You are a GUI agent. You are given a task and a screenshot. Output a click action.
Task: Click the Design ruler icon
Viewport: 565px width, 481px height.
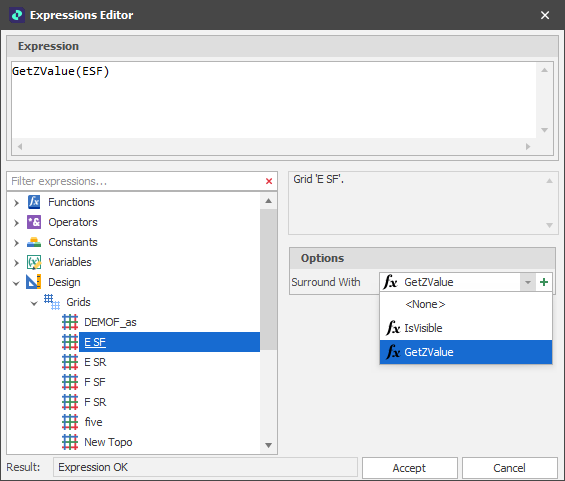click(x=34, y=282)
